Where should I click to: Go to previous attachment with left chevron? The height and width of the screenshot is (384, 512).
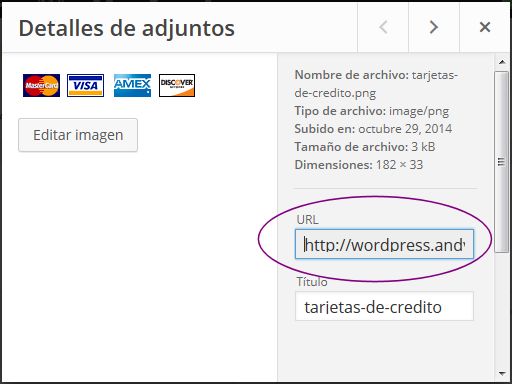[383, 27]
